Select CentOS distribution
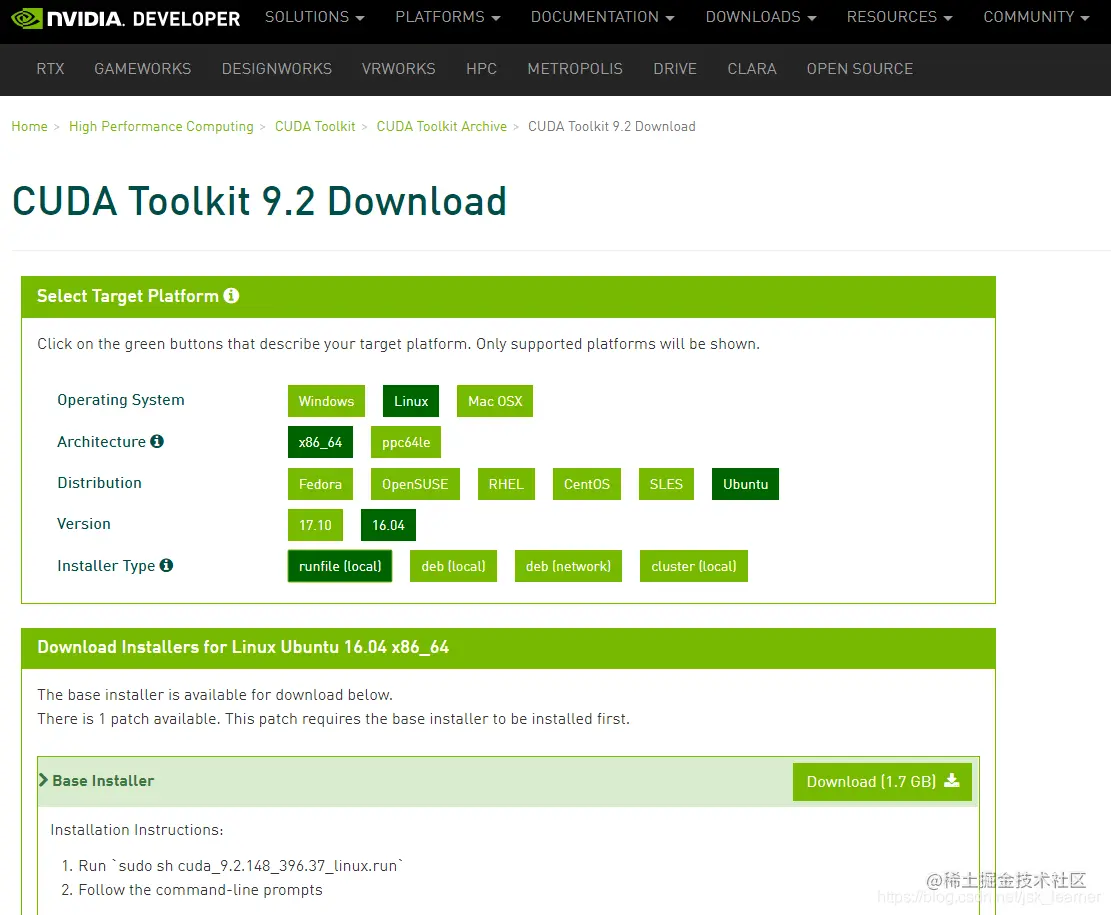Screen dimensions: 1111x915 (587, 484)
